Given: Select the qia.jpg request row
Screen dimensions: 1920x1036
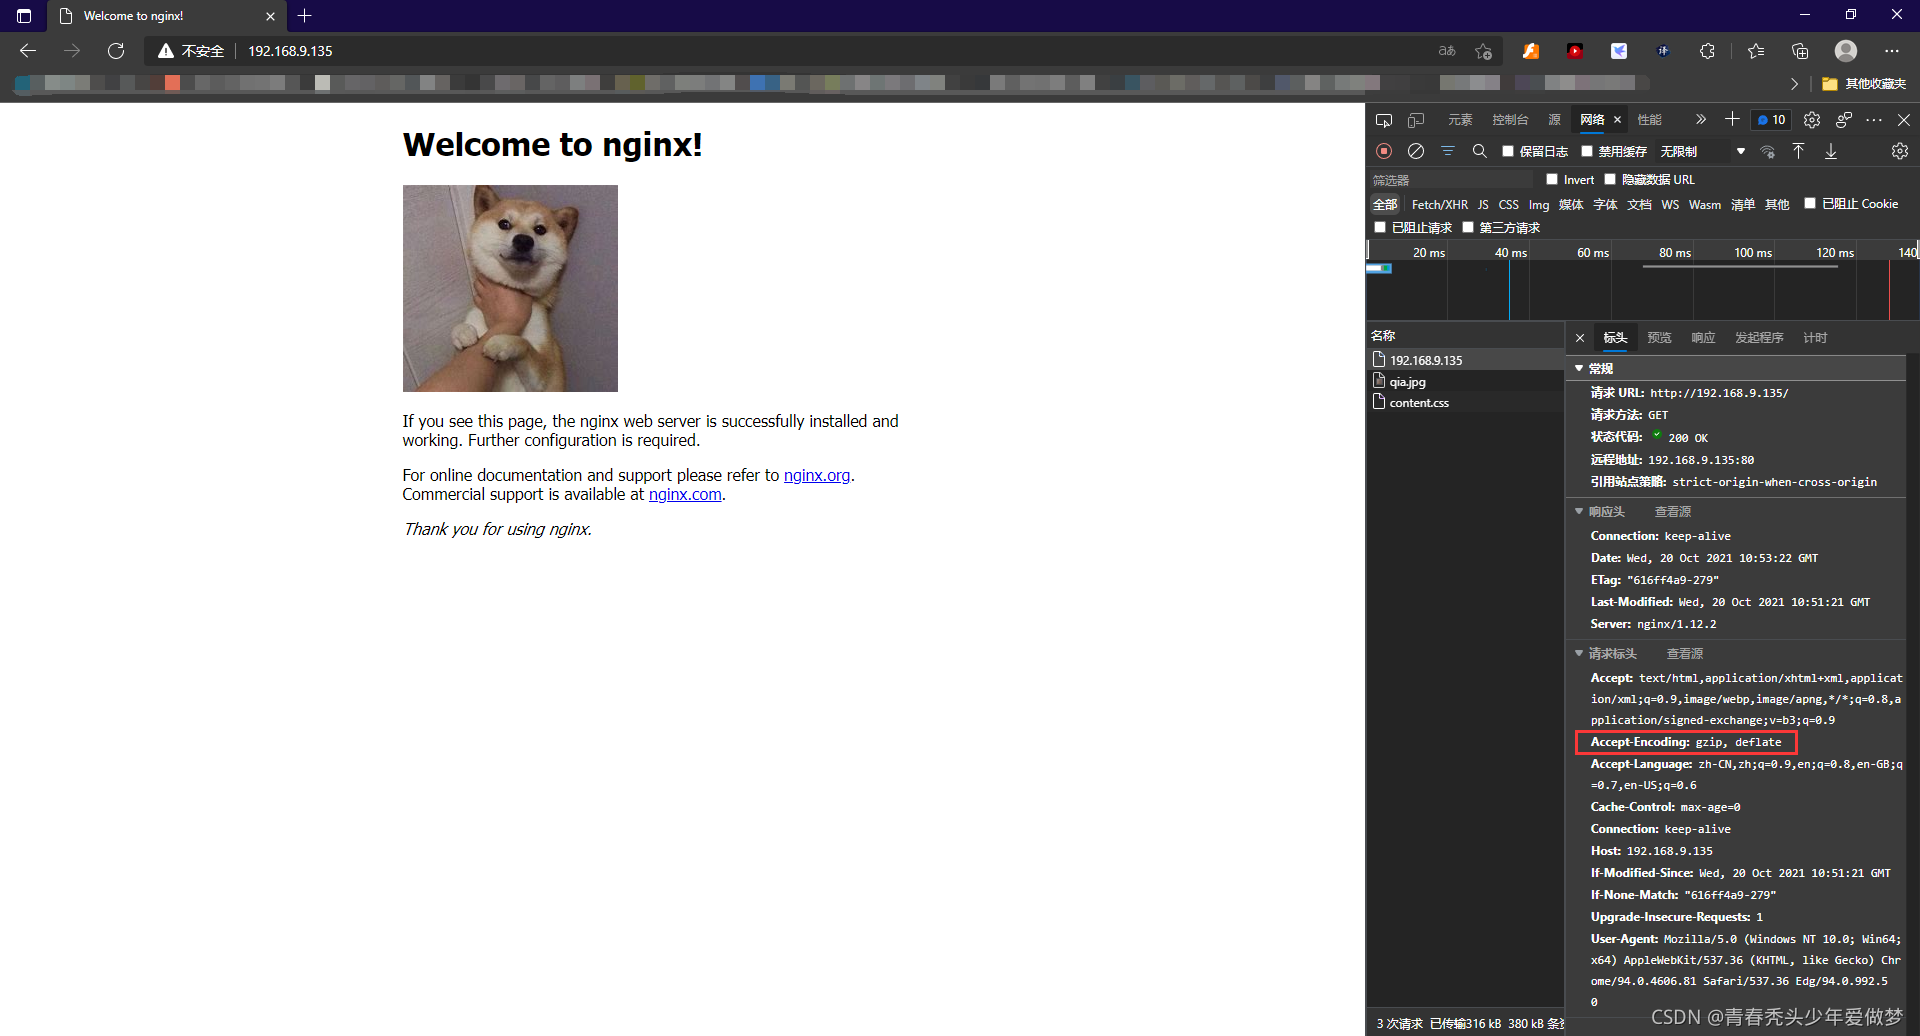Looking at the screenshot, I should coord(1465,381).
